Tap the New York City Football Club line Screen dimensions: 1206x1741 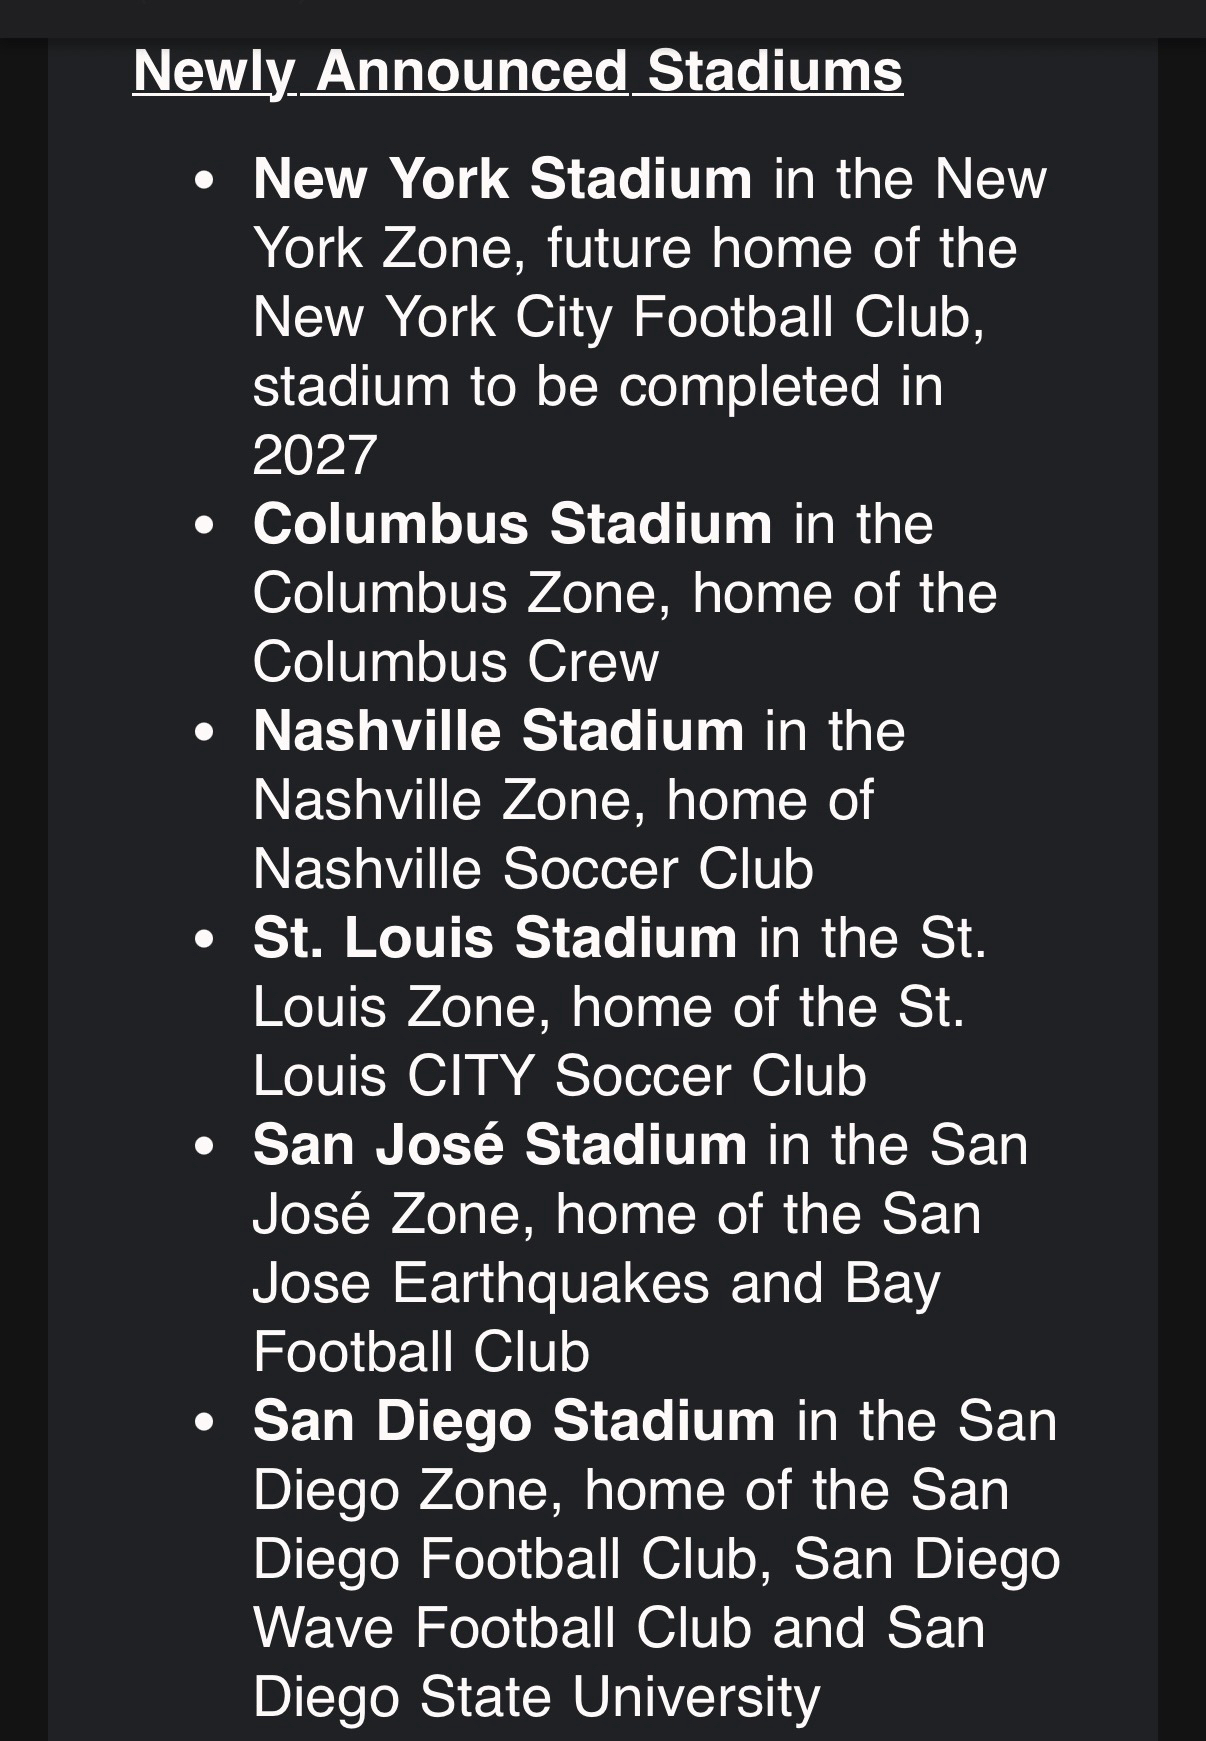pyautogui.click(x=618, y=317)
